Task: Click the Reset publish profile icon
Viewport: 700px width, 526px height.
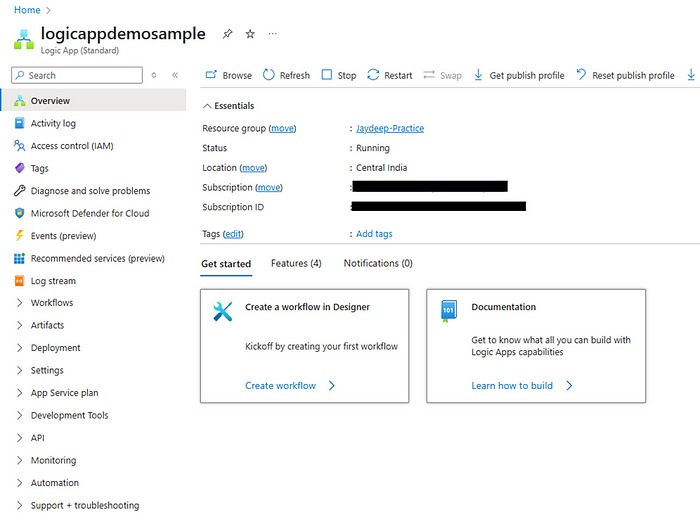Action: 581,75
